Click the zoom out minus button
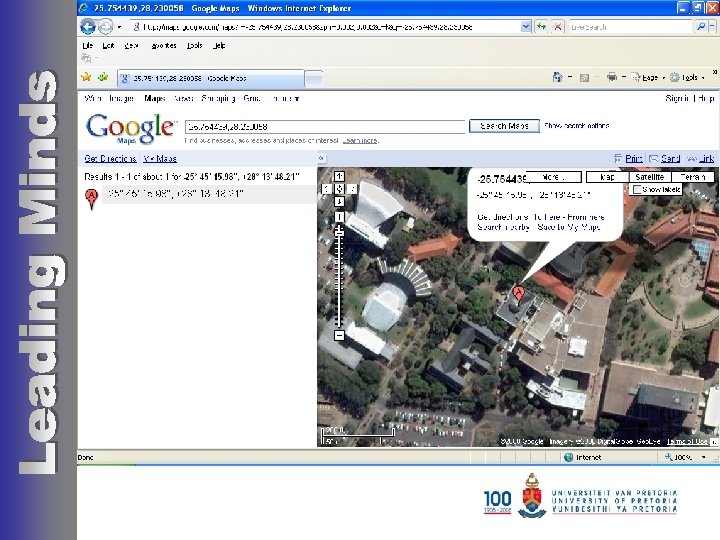The image size is (720, 540). [339, 335]
